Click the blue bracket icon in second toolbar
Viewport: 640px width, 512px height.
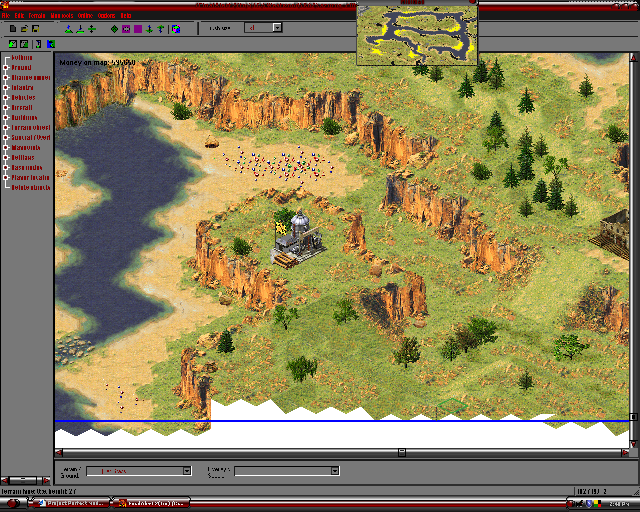38,44
